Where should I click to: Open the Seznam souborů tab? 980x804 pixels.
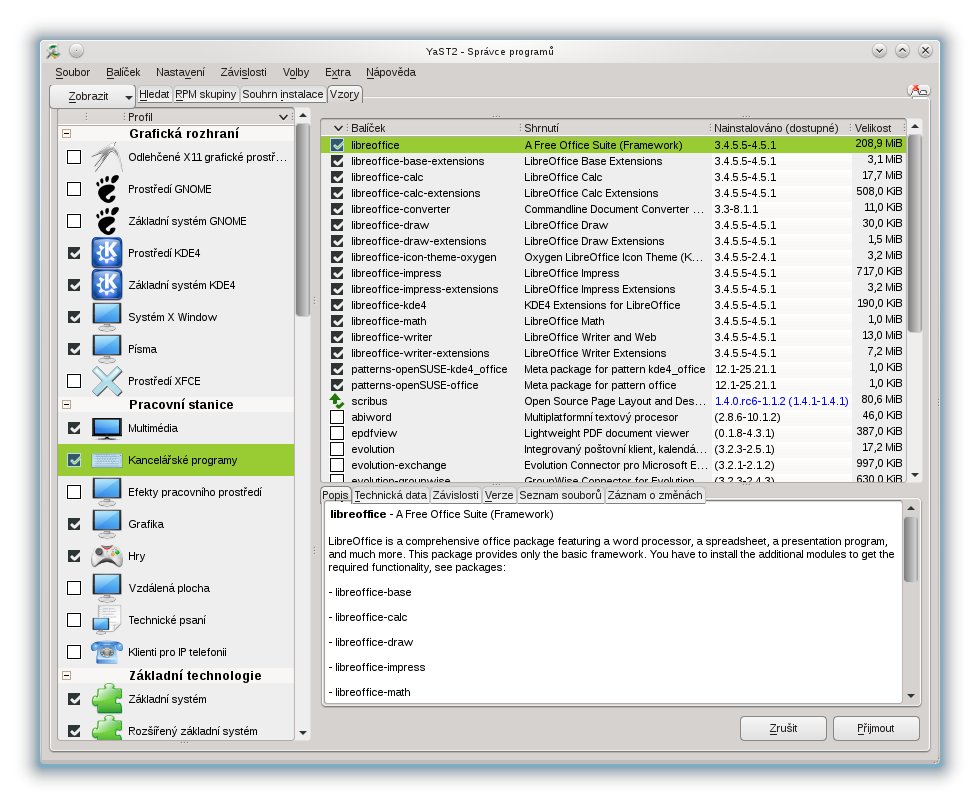[x=560, y=495]
